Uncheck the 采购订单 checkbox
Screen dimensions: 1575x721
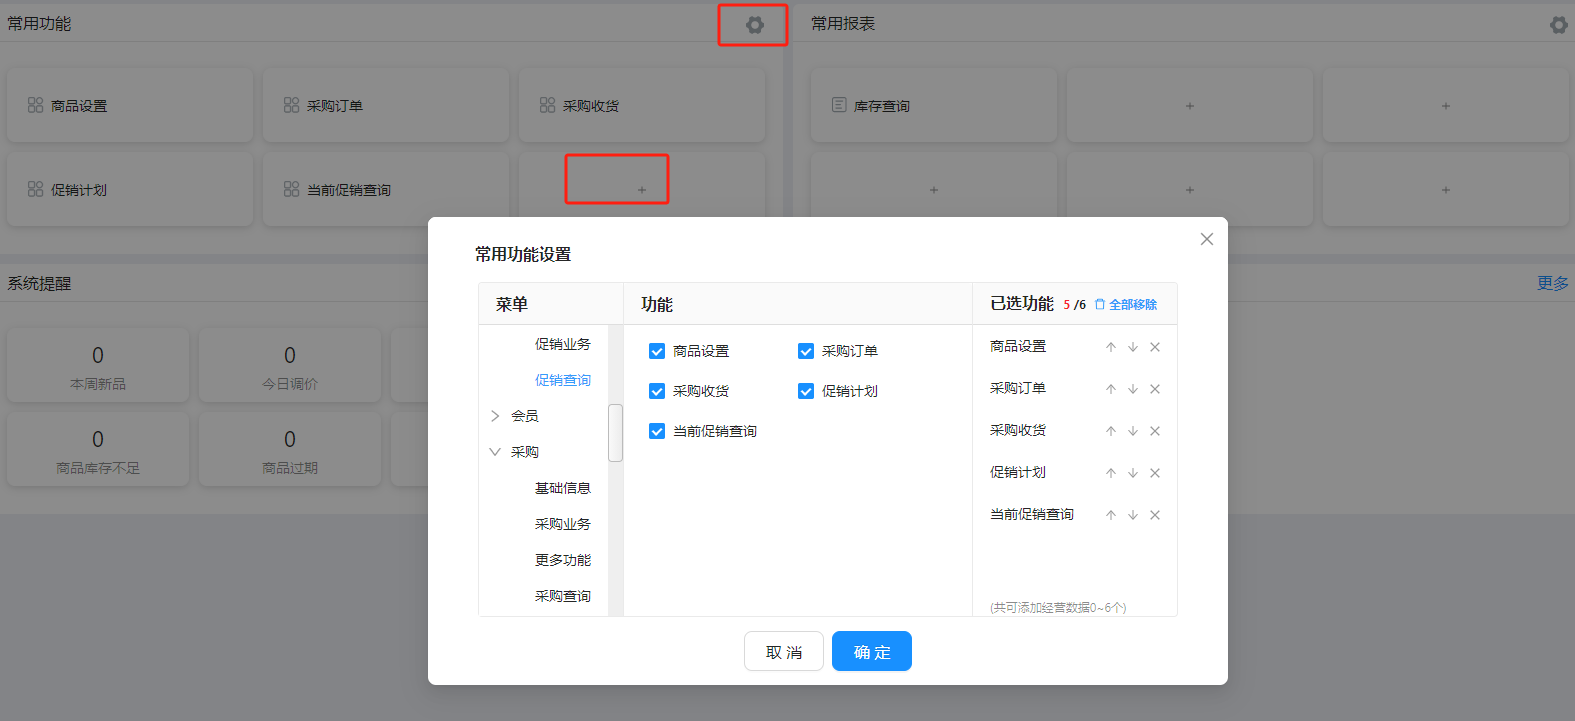806,351
